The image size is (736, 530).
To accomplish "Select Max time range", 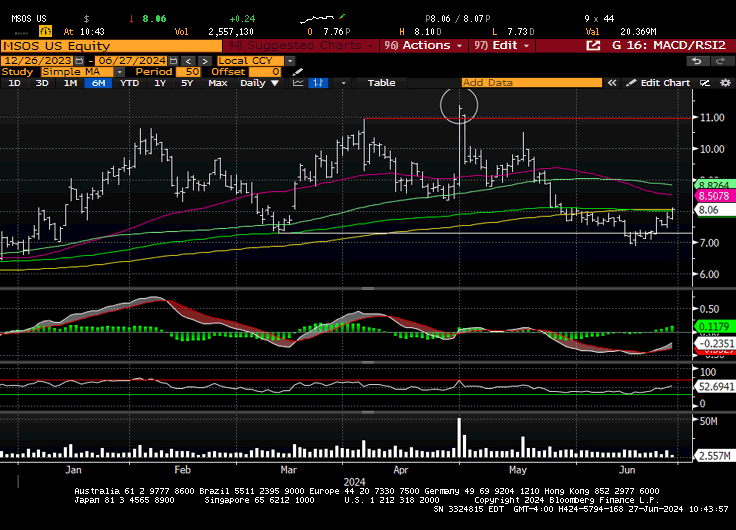I will tap(218, 83).
